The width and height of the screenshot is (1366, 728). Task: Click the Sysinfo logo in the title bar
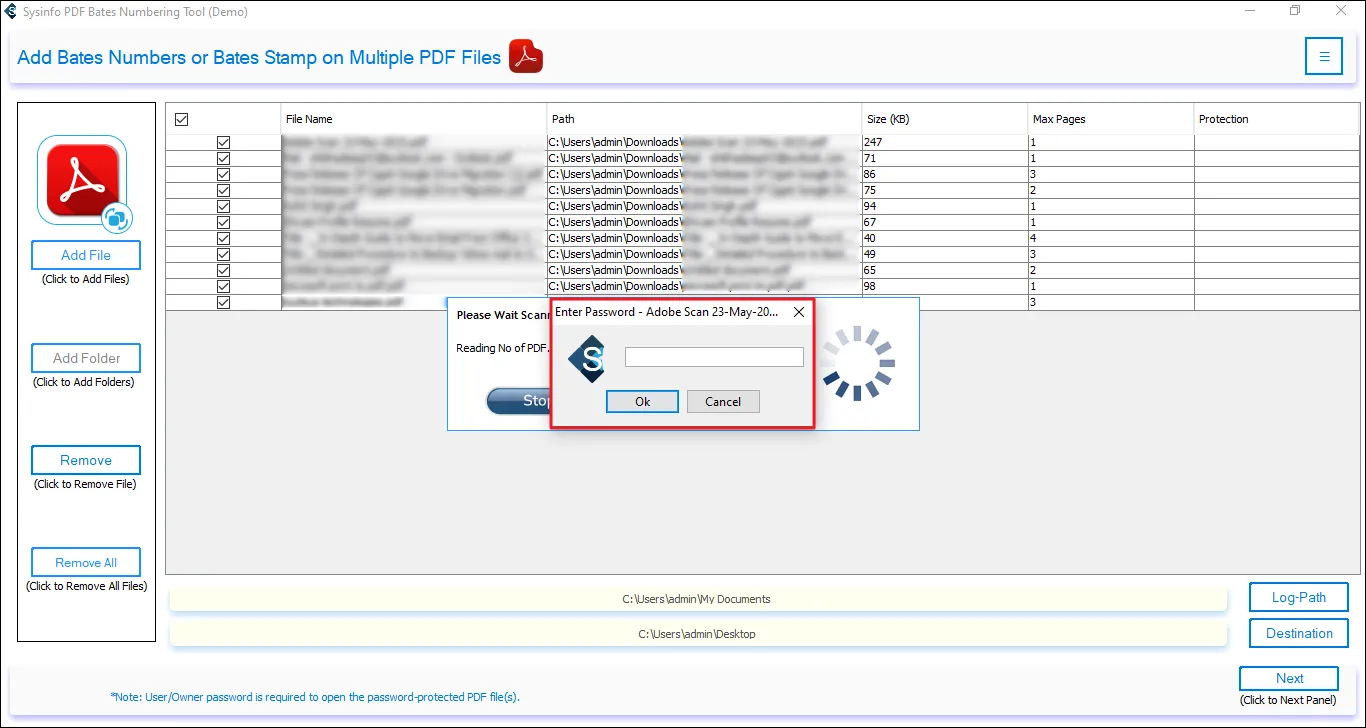click(x=11, y=12)
